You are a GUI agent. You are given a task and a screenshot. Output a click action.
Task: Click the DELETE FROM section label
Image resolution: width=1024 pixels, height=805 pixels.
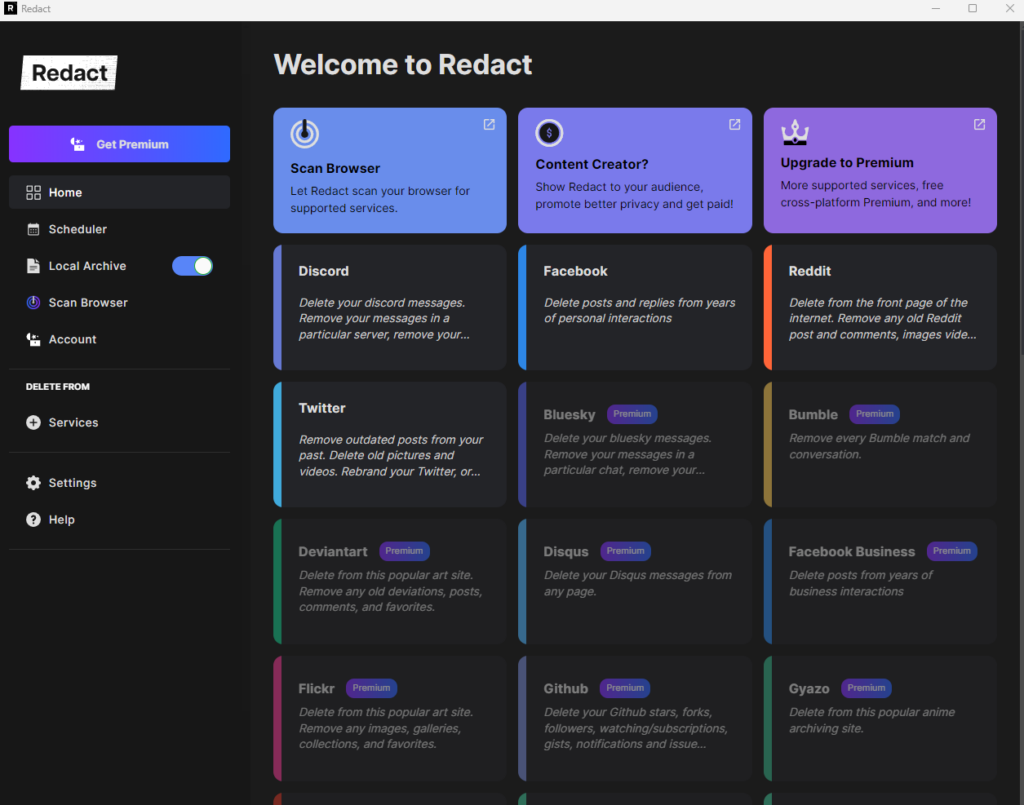57,387
